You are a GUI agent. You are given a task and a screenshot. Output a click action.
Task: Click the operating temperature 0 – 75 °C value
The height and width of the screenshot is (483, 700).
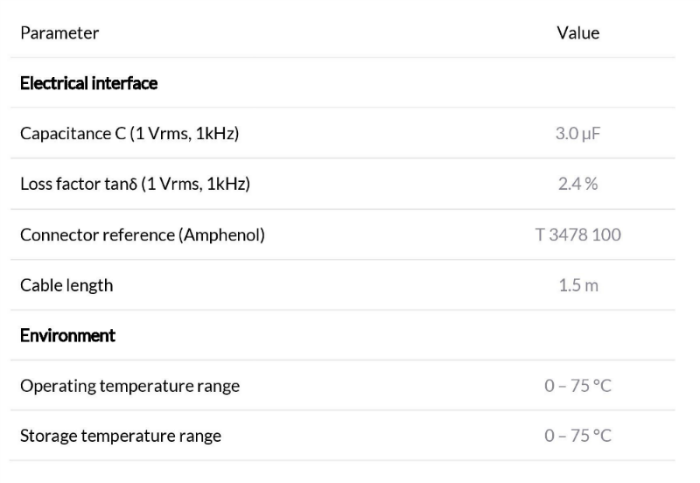point(578,386)
